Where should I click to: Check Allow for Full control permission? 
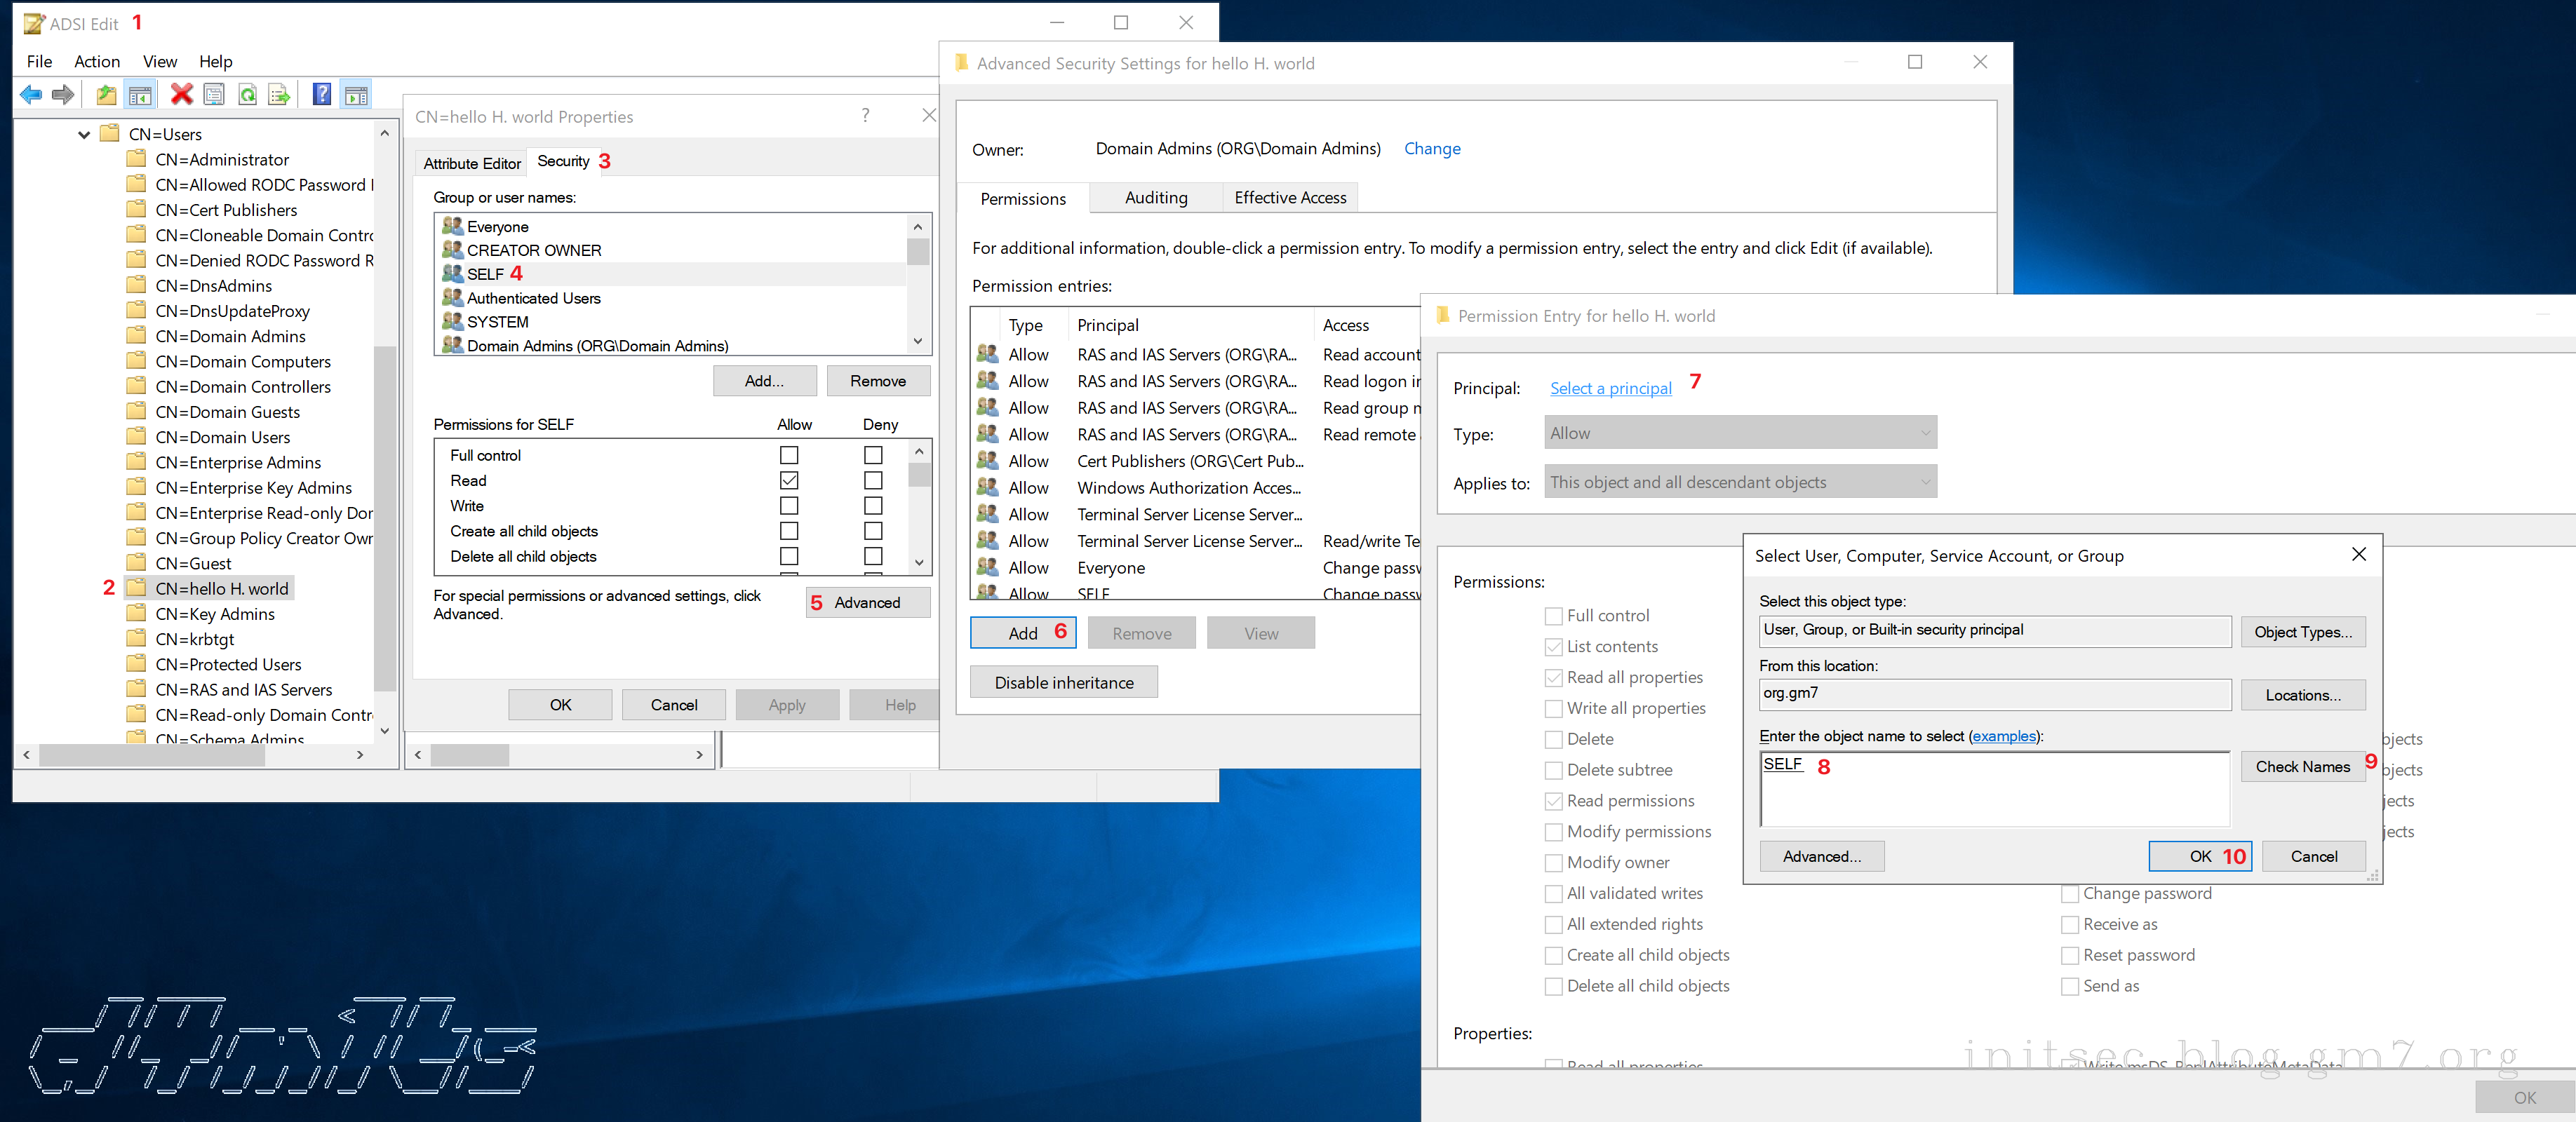point(788,455)
